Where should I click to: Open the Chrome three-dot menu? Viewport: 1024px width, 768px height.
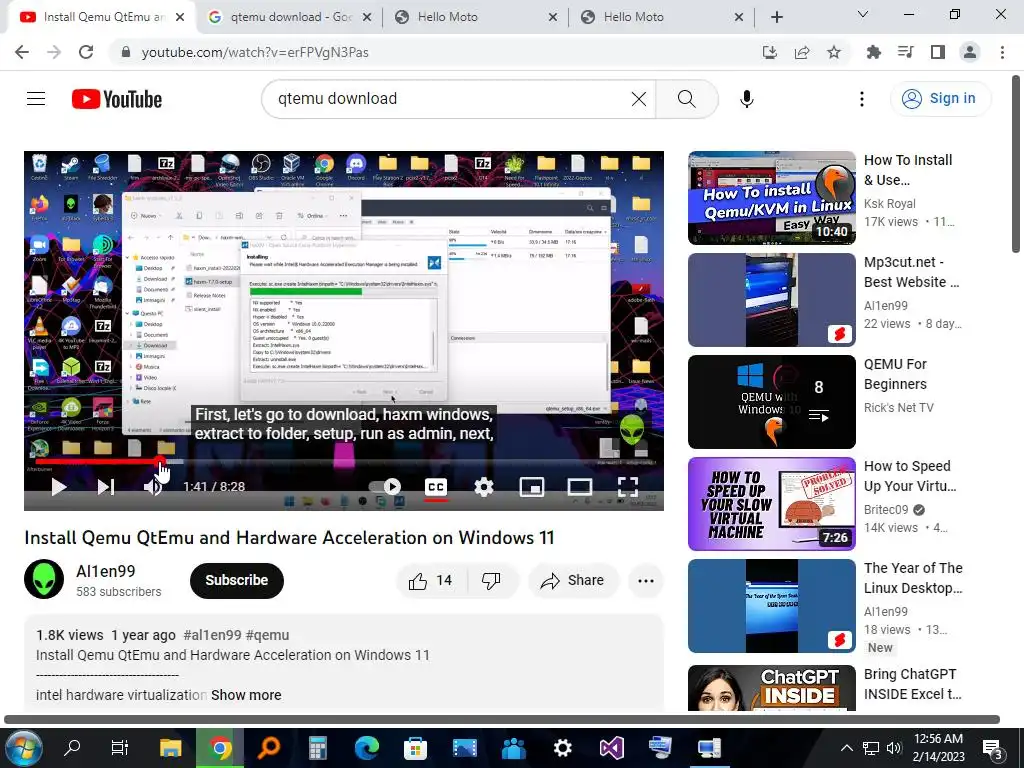pos(1002,52)
